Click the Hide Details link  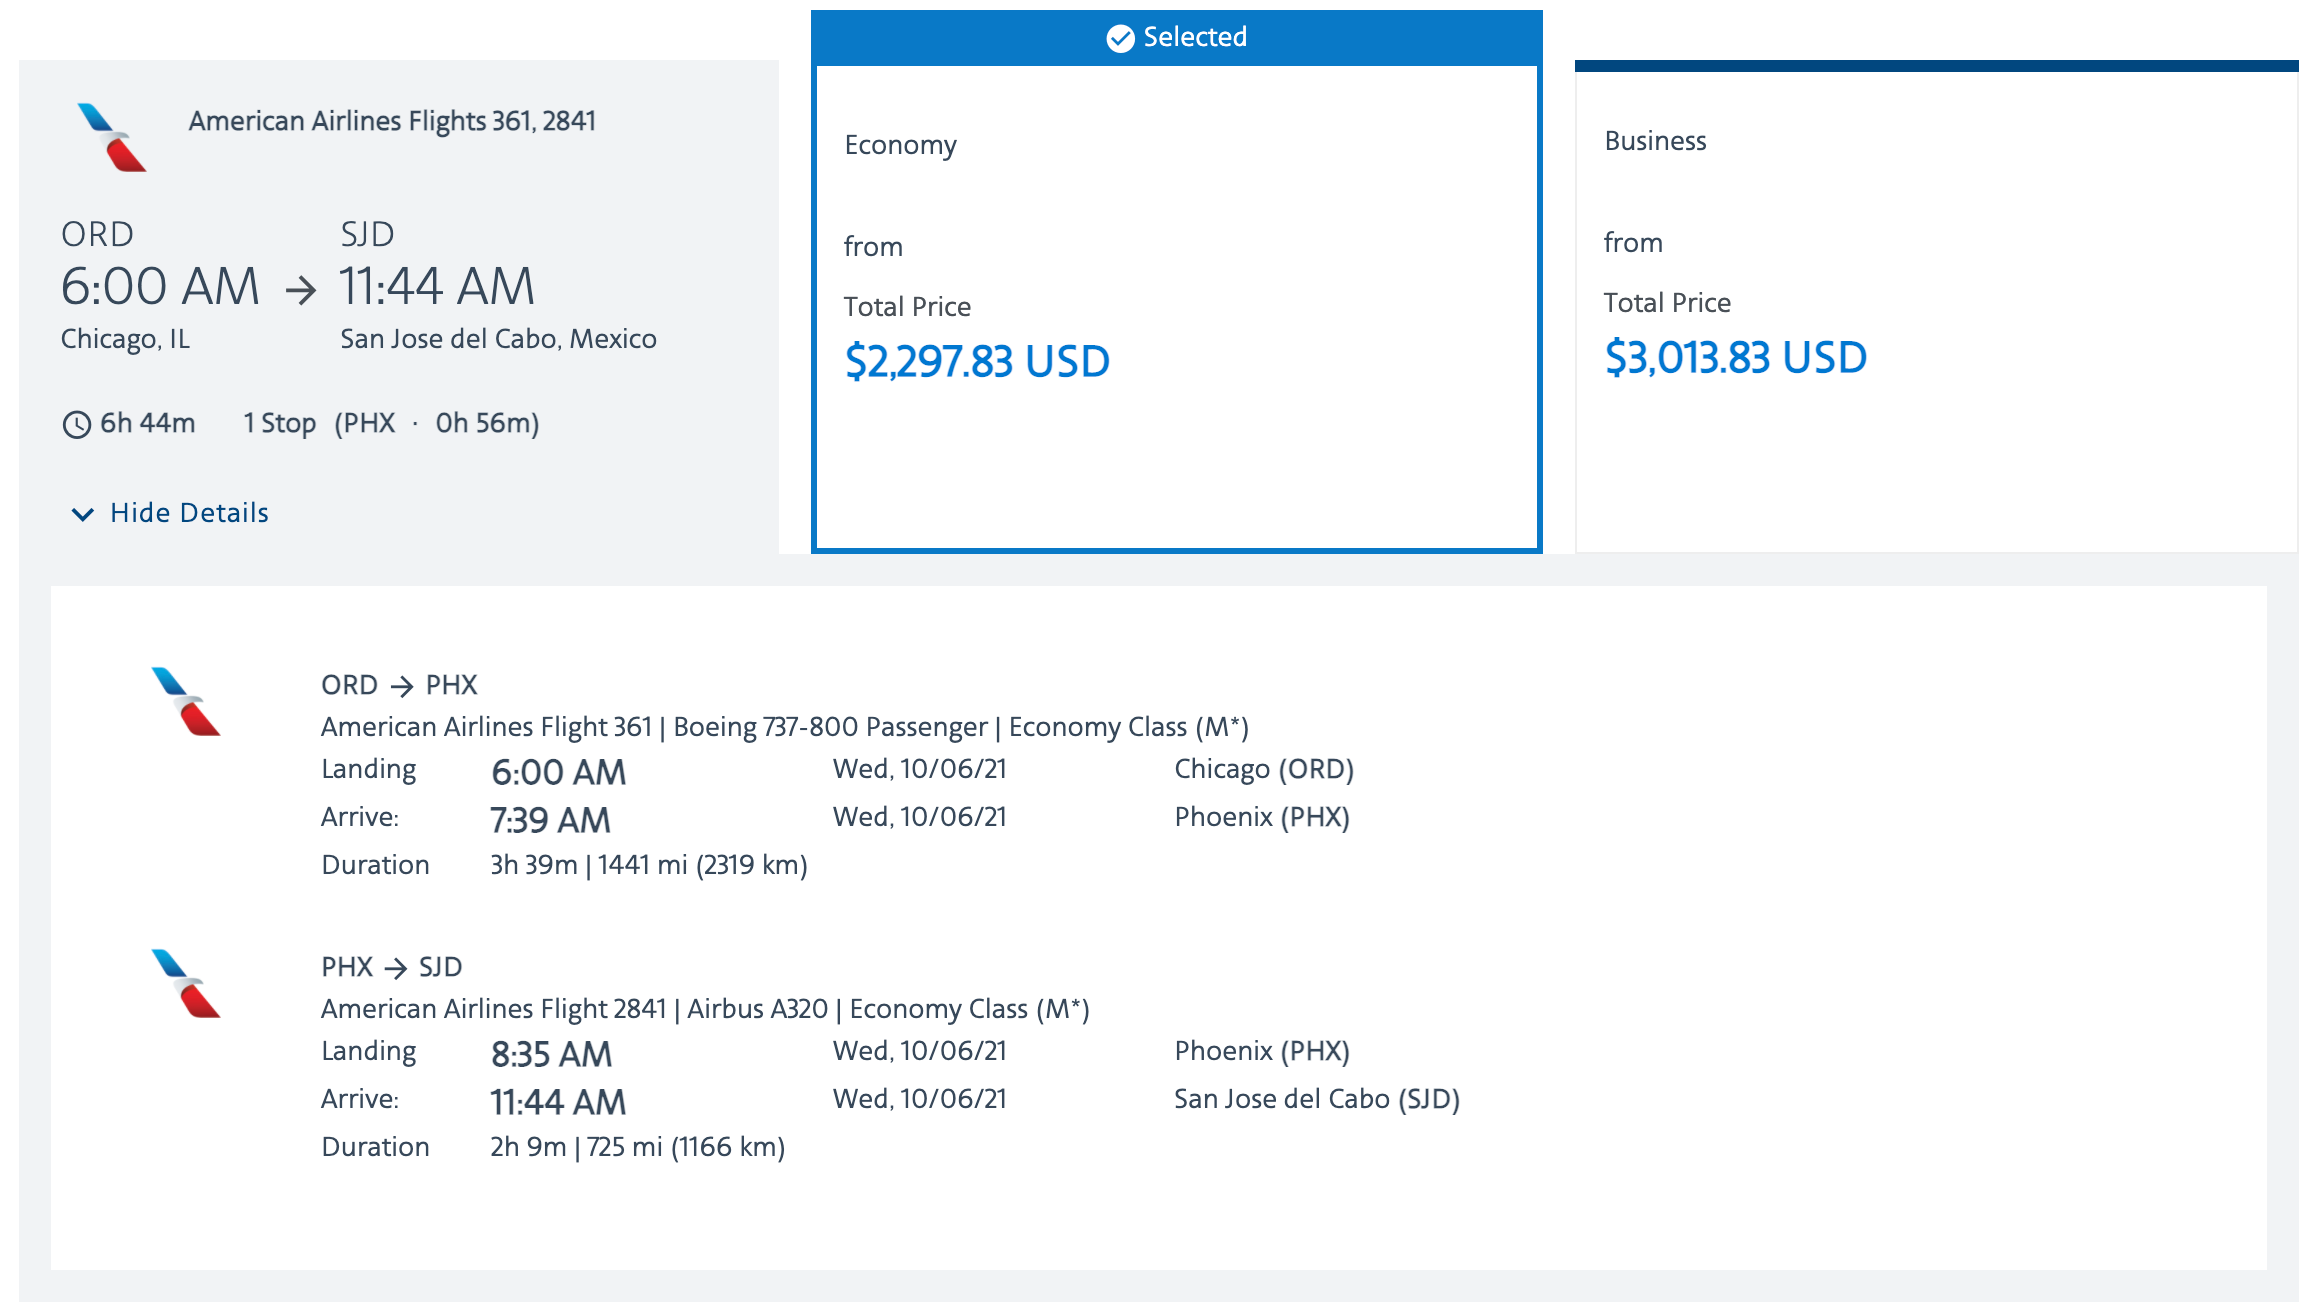coord(188,513)
